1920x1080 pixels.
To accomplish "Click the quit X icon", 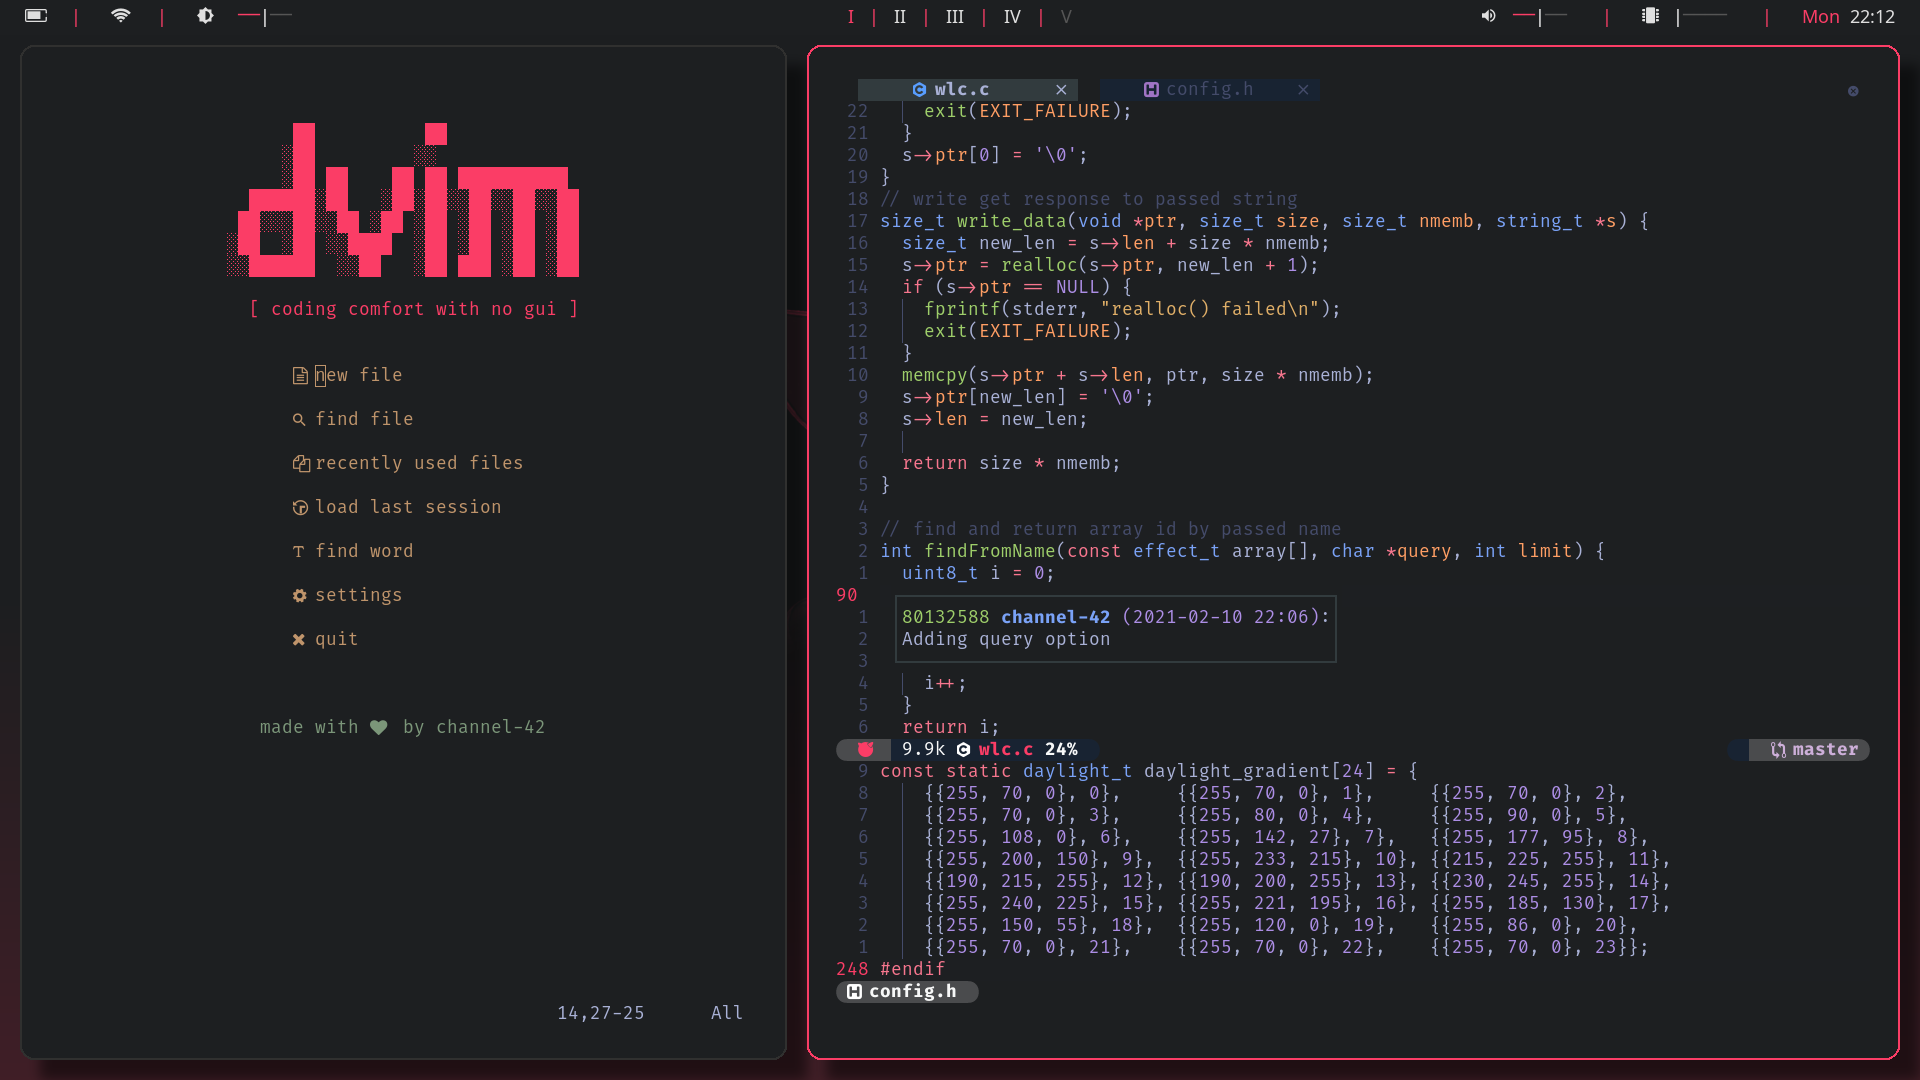I will coord(298,640).
